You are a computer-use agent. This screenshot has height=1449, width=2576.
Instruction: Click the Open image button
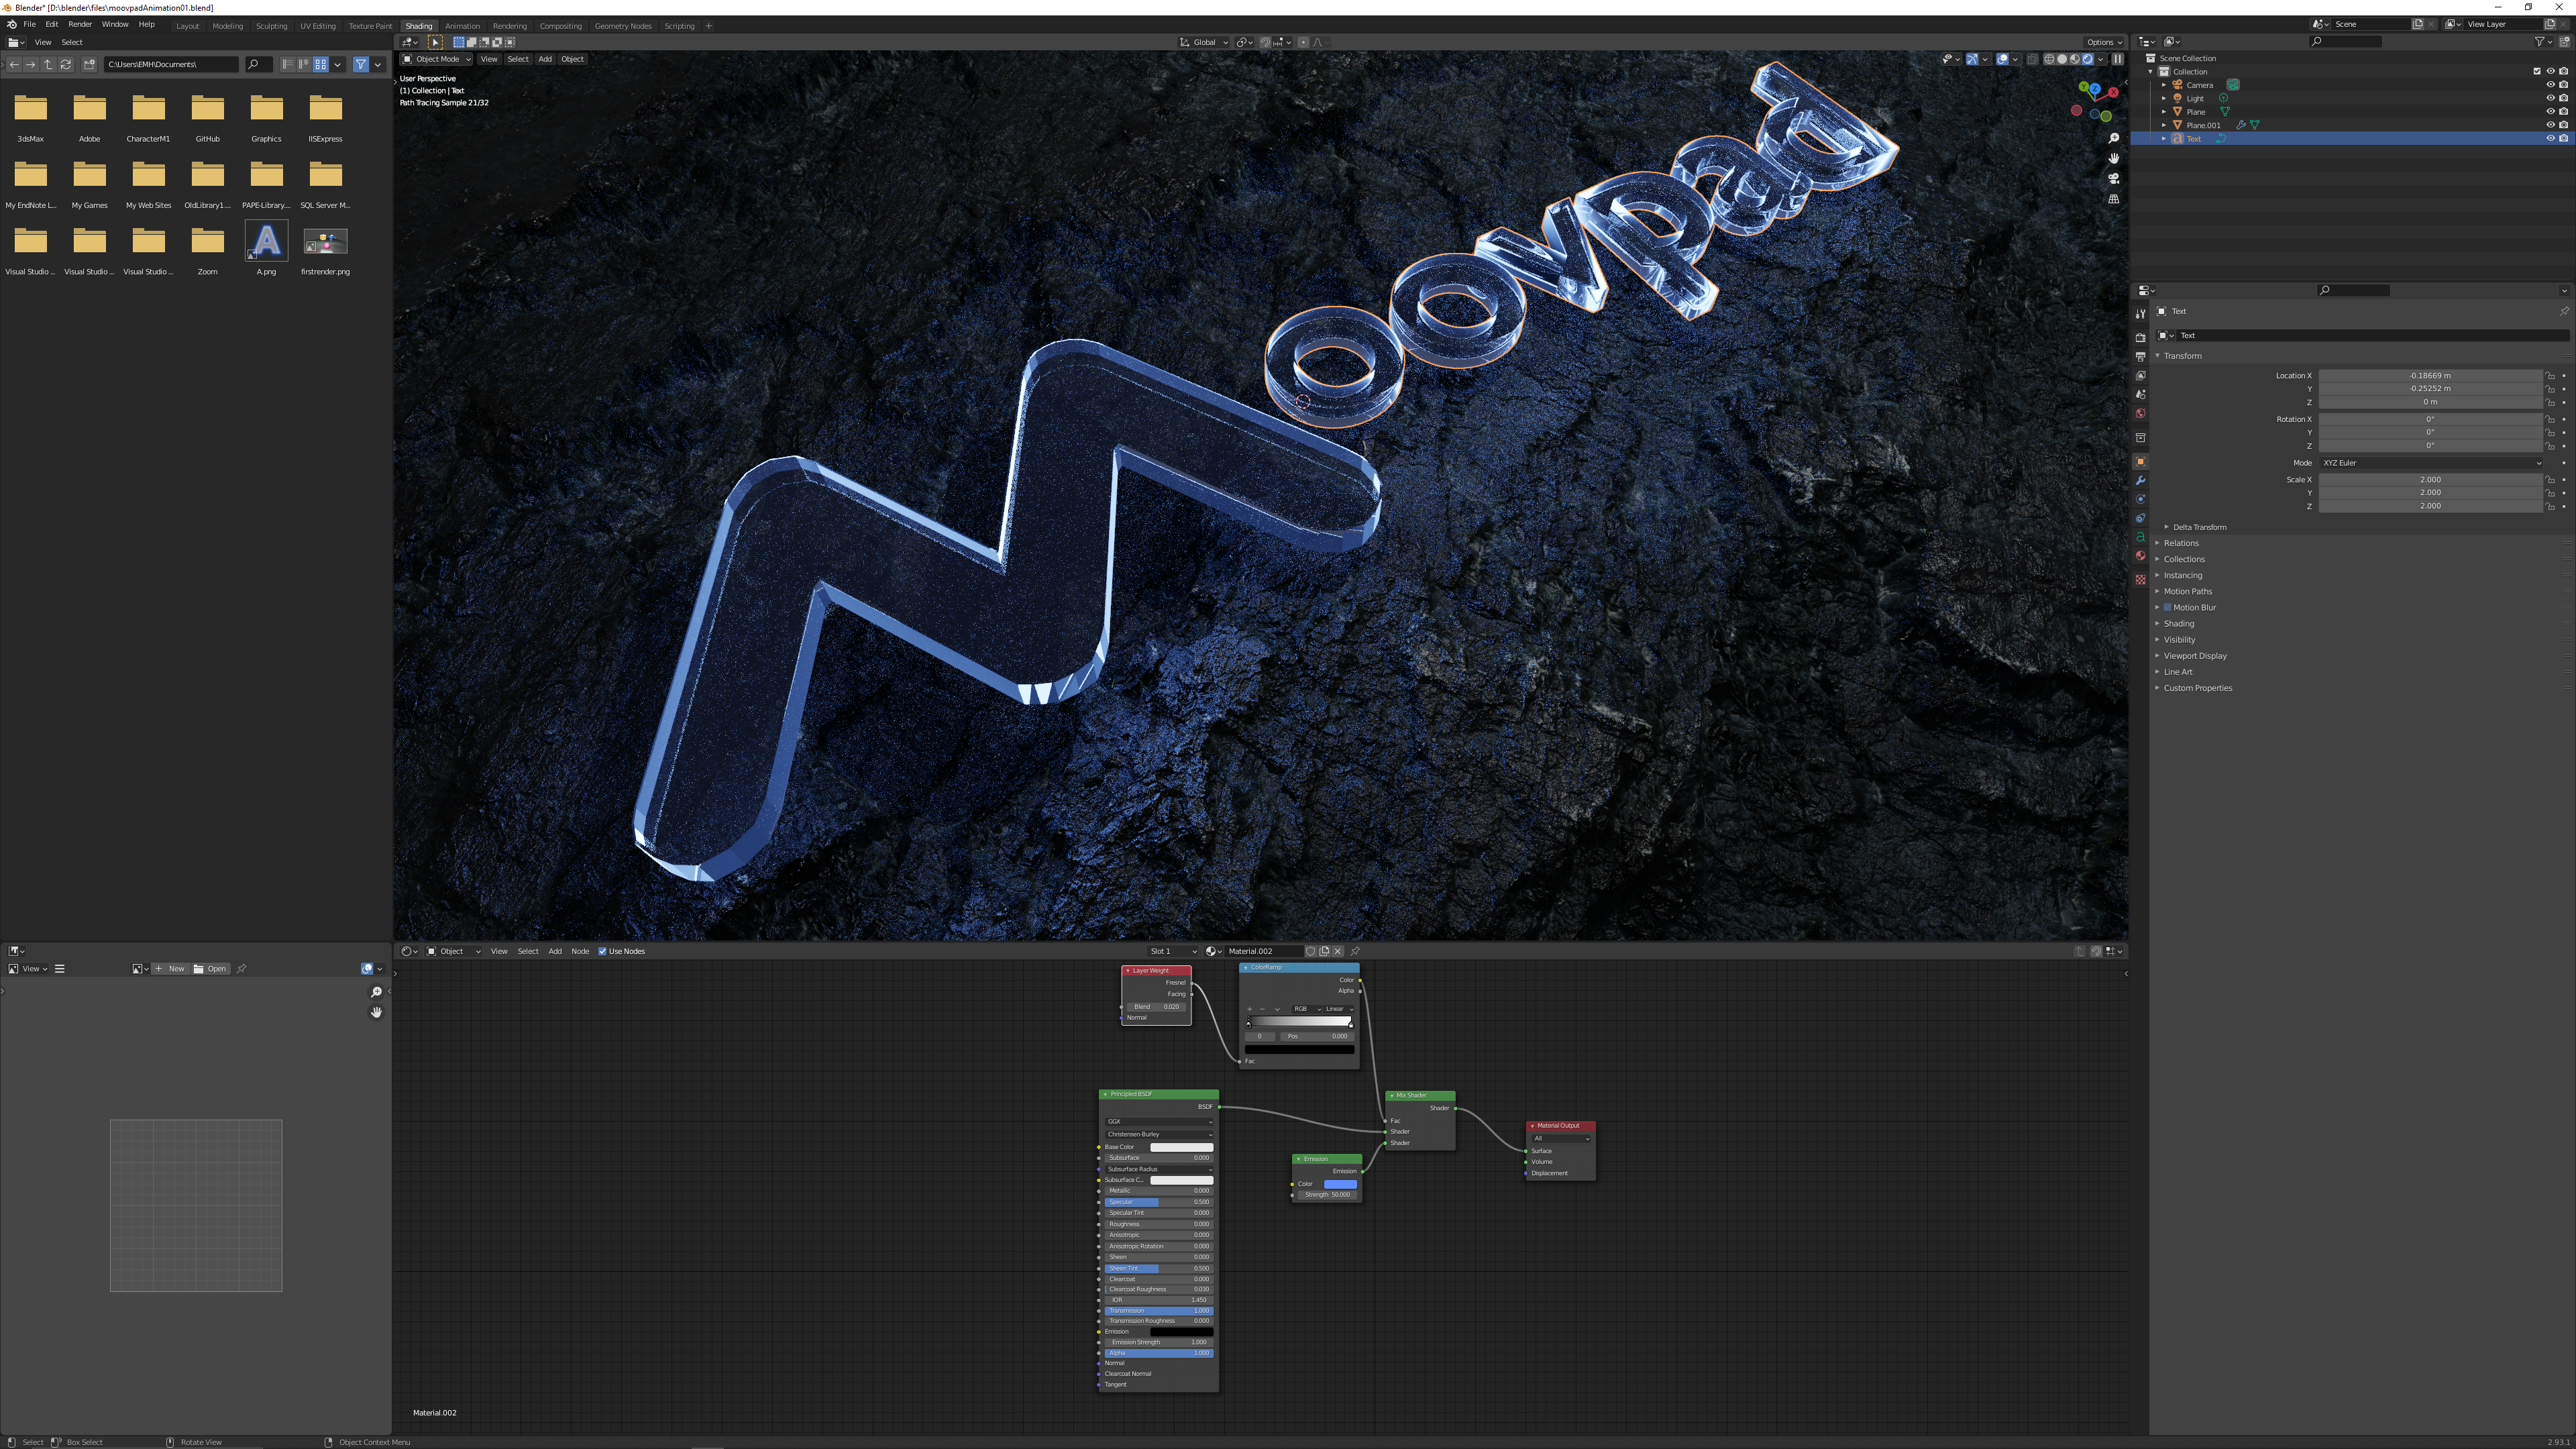coord(211,968)
